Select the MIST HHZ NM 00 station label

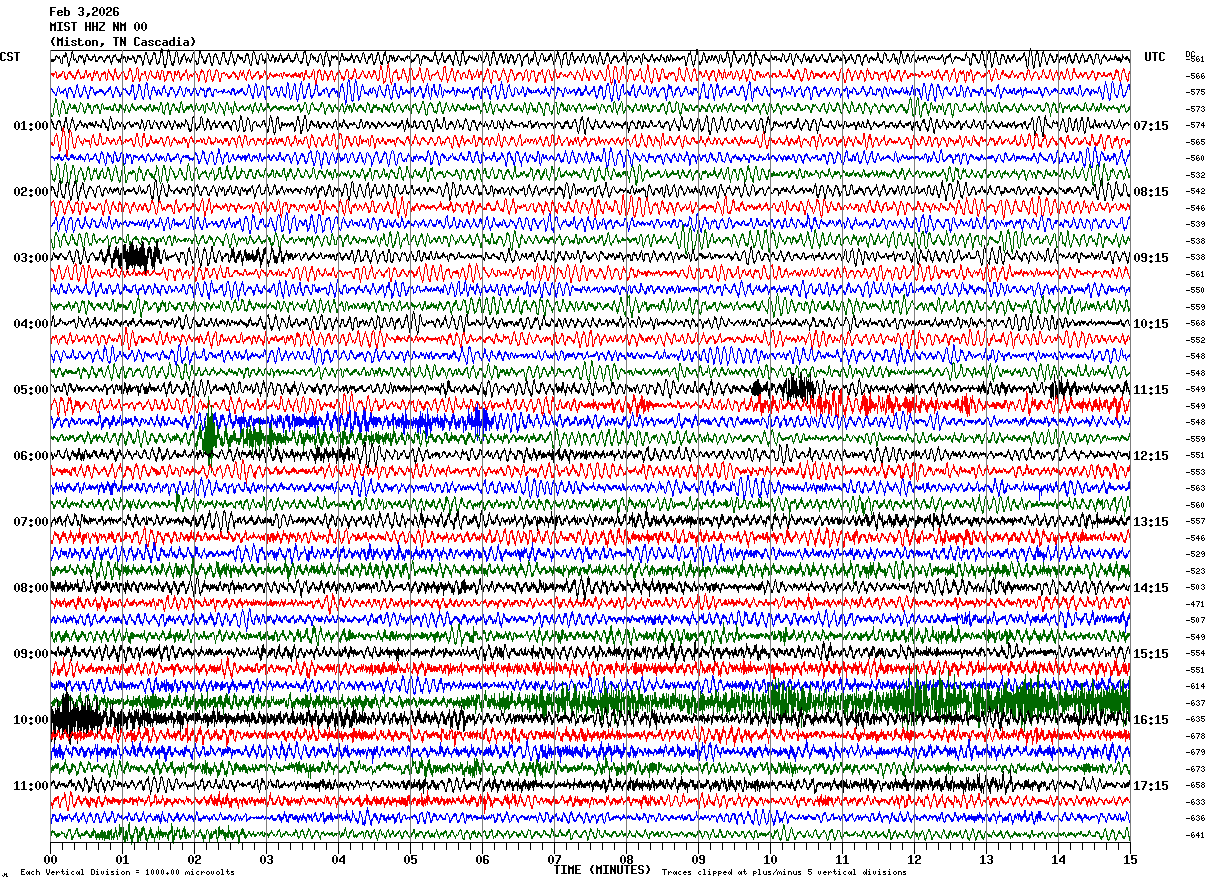98,27
